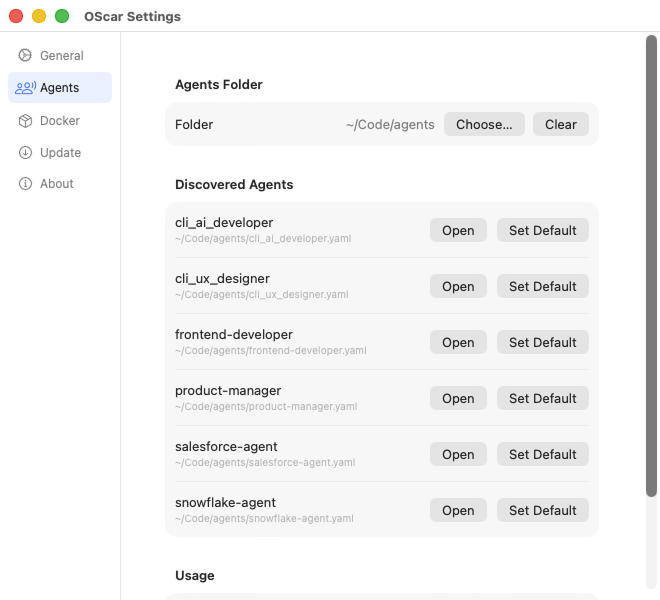This screenshot has height=600, width=660.
Task: Click the About info icon
Action: click(25, 184)
